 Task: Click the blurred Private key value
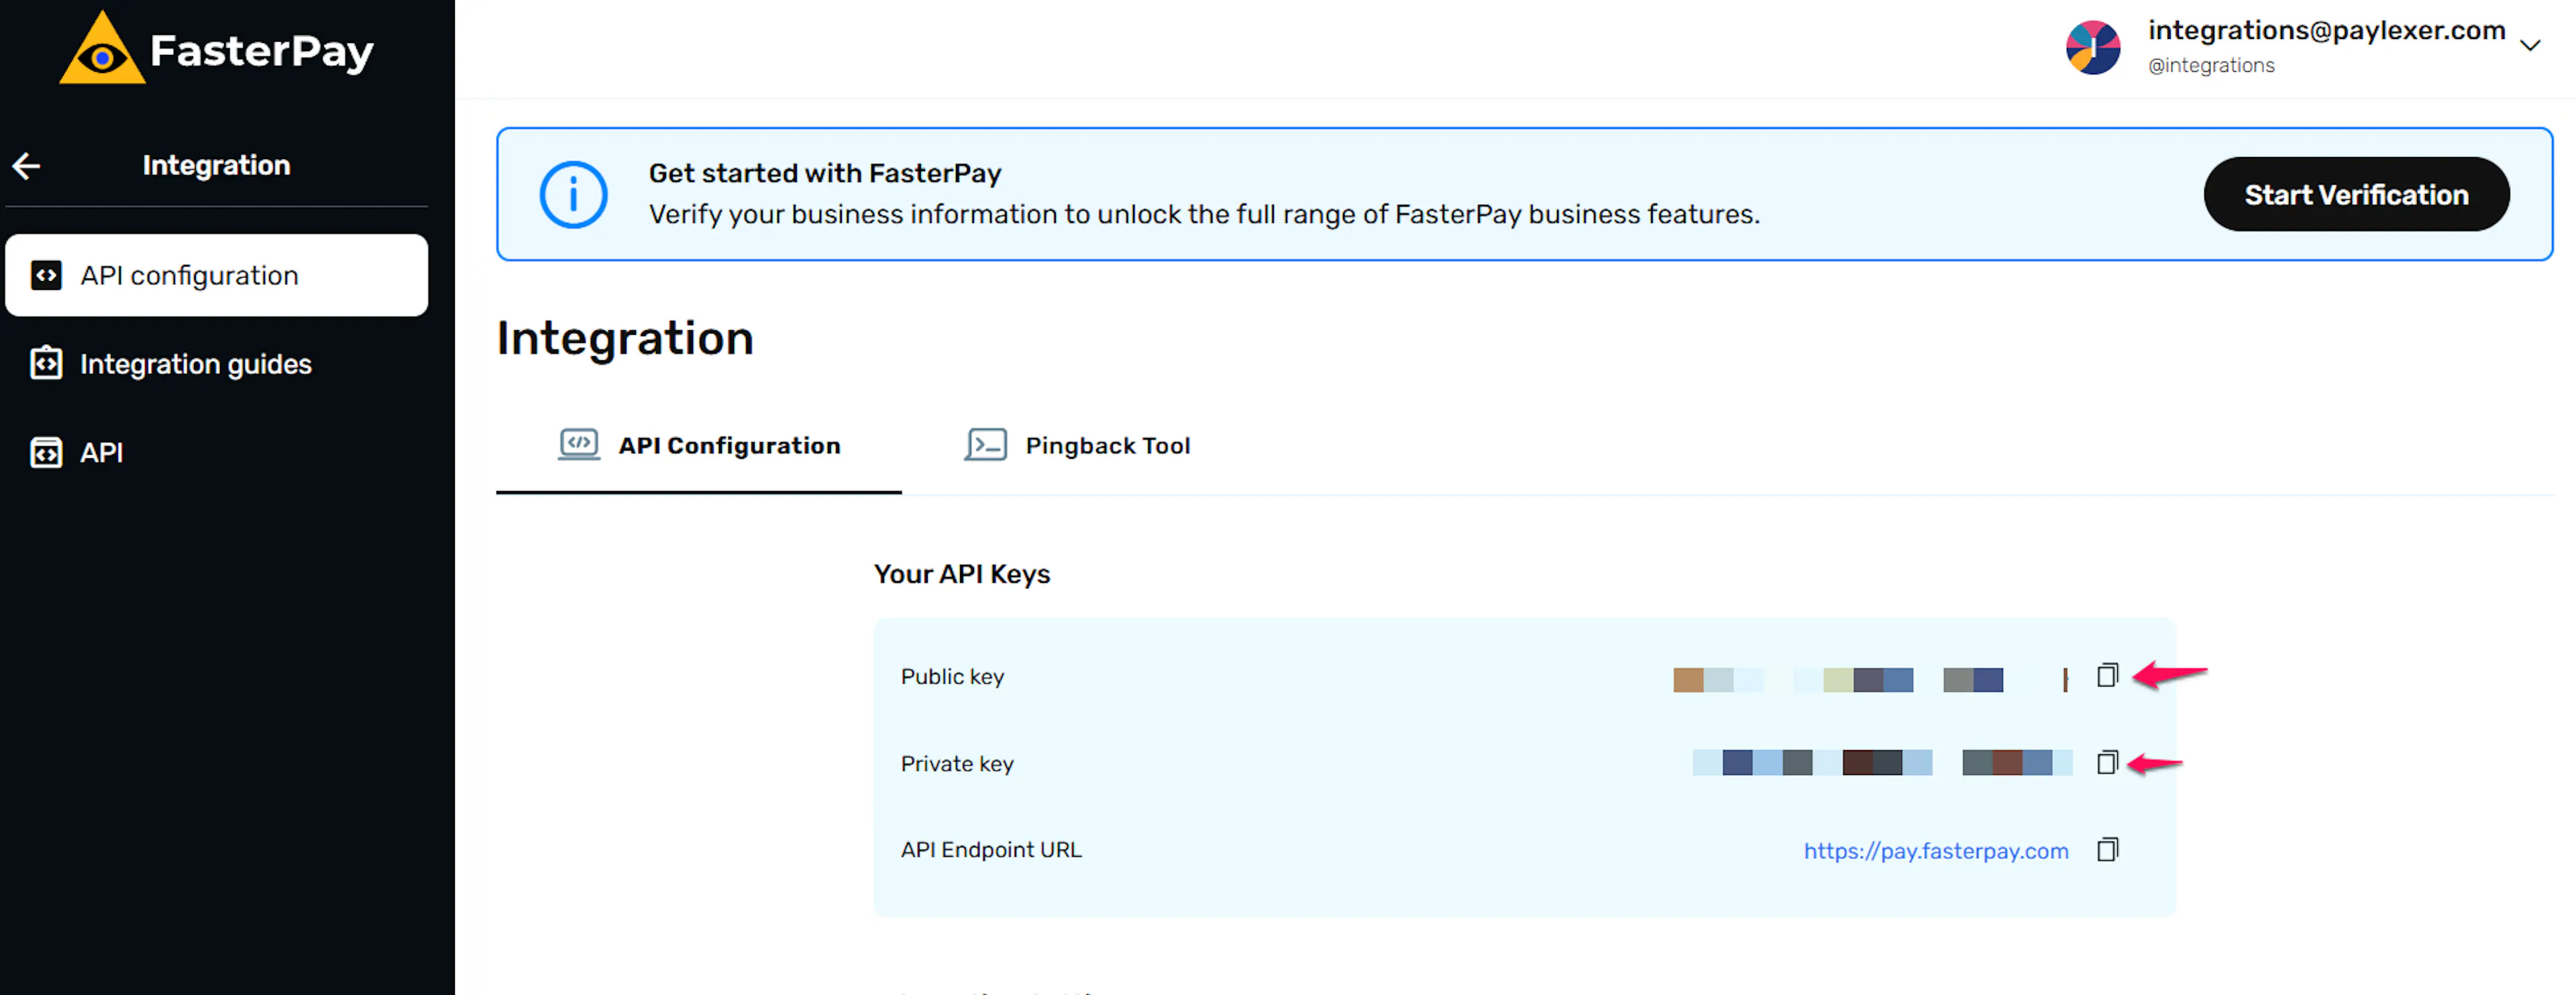(x=1882, y=763)
